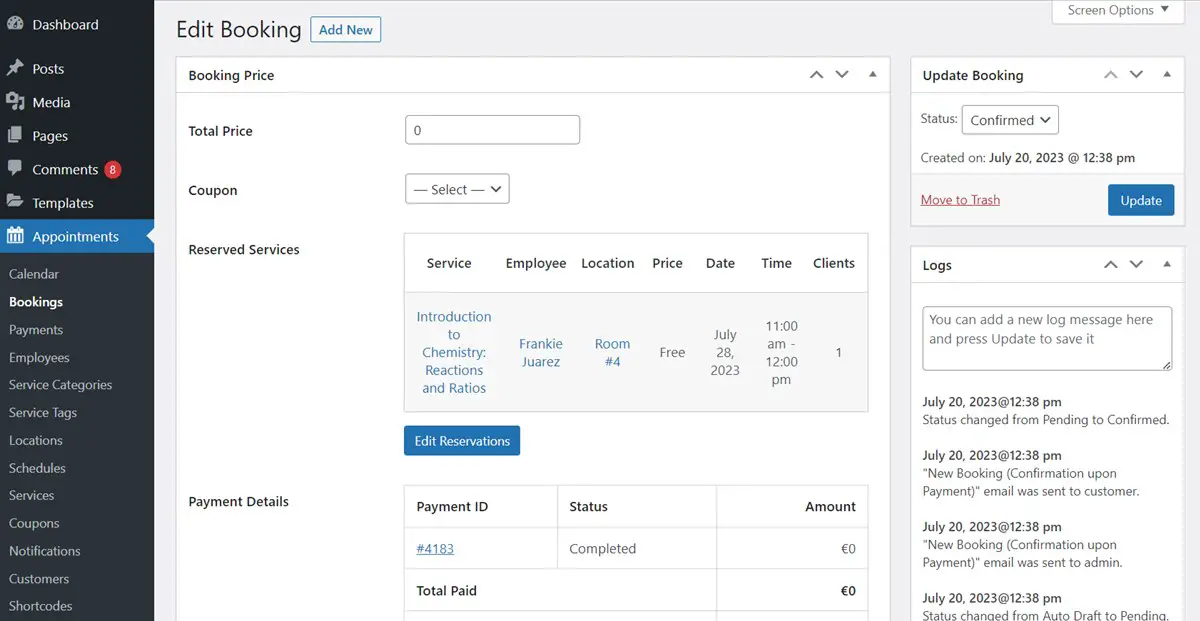The height and width of the screenshot is (621, 1200).
Task: Move Update Booking panel up
Action: coord(1111,75)
